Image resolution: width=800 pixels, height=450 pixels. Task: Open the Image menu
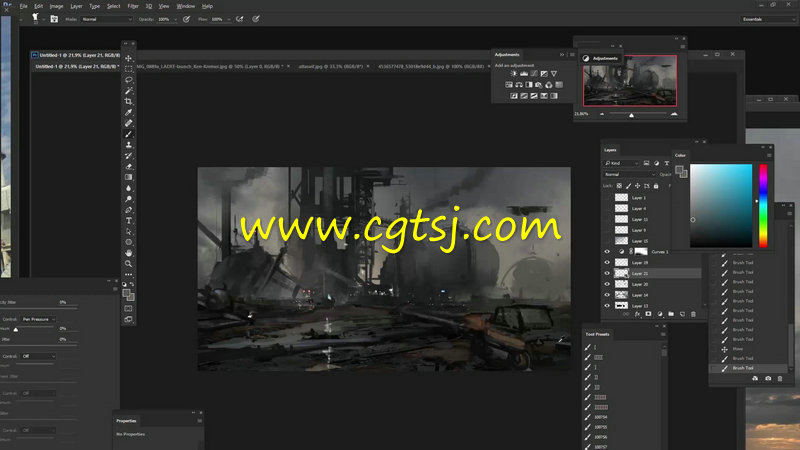tap(56, 6)
